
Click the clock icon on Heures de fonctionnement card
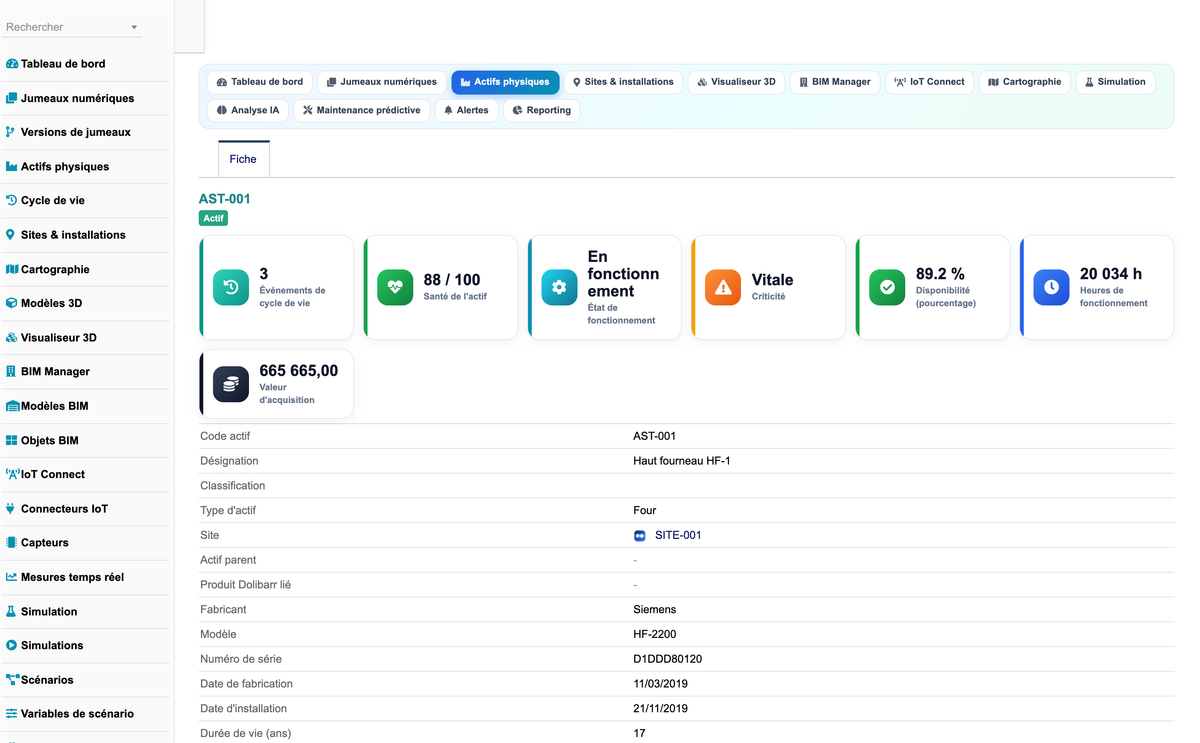(x=1051, y=288)
